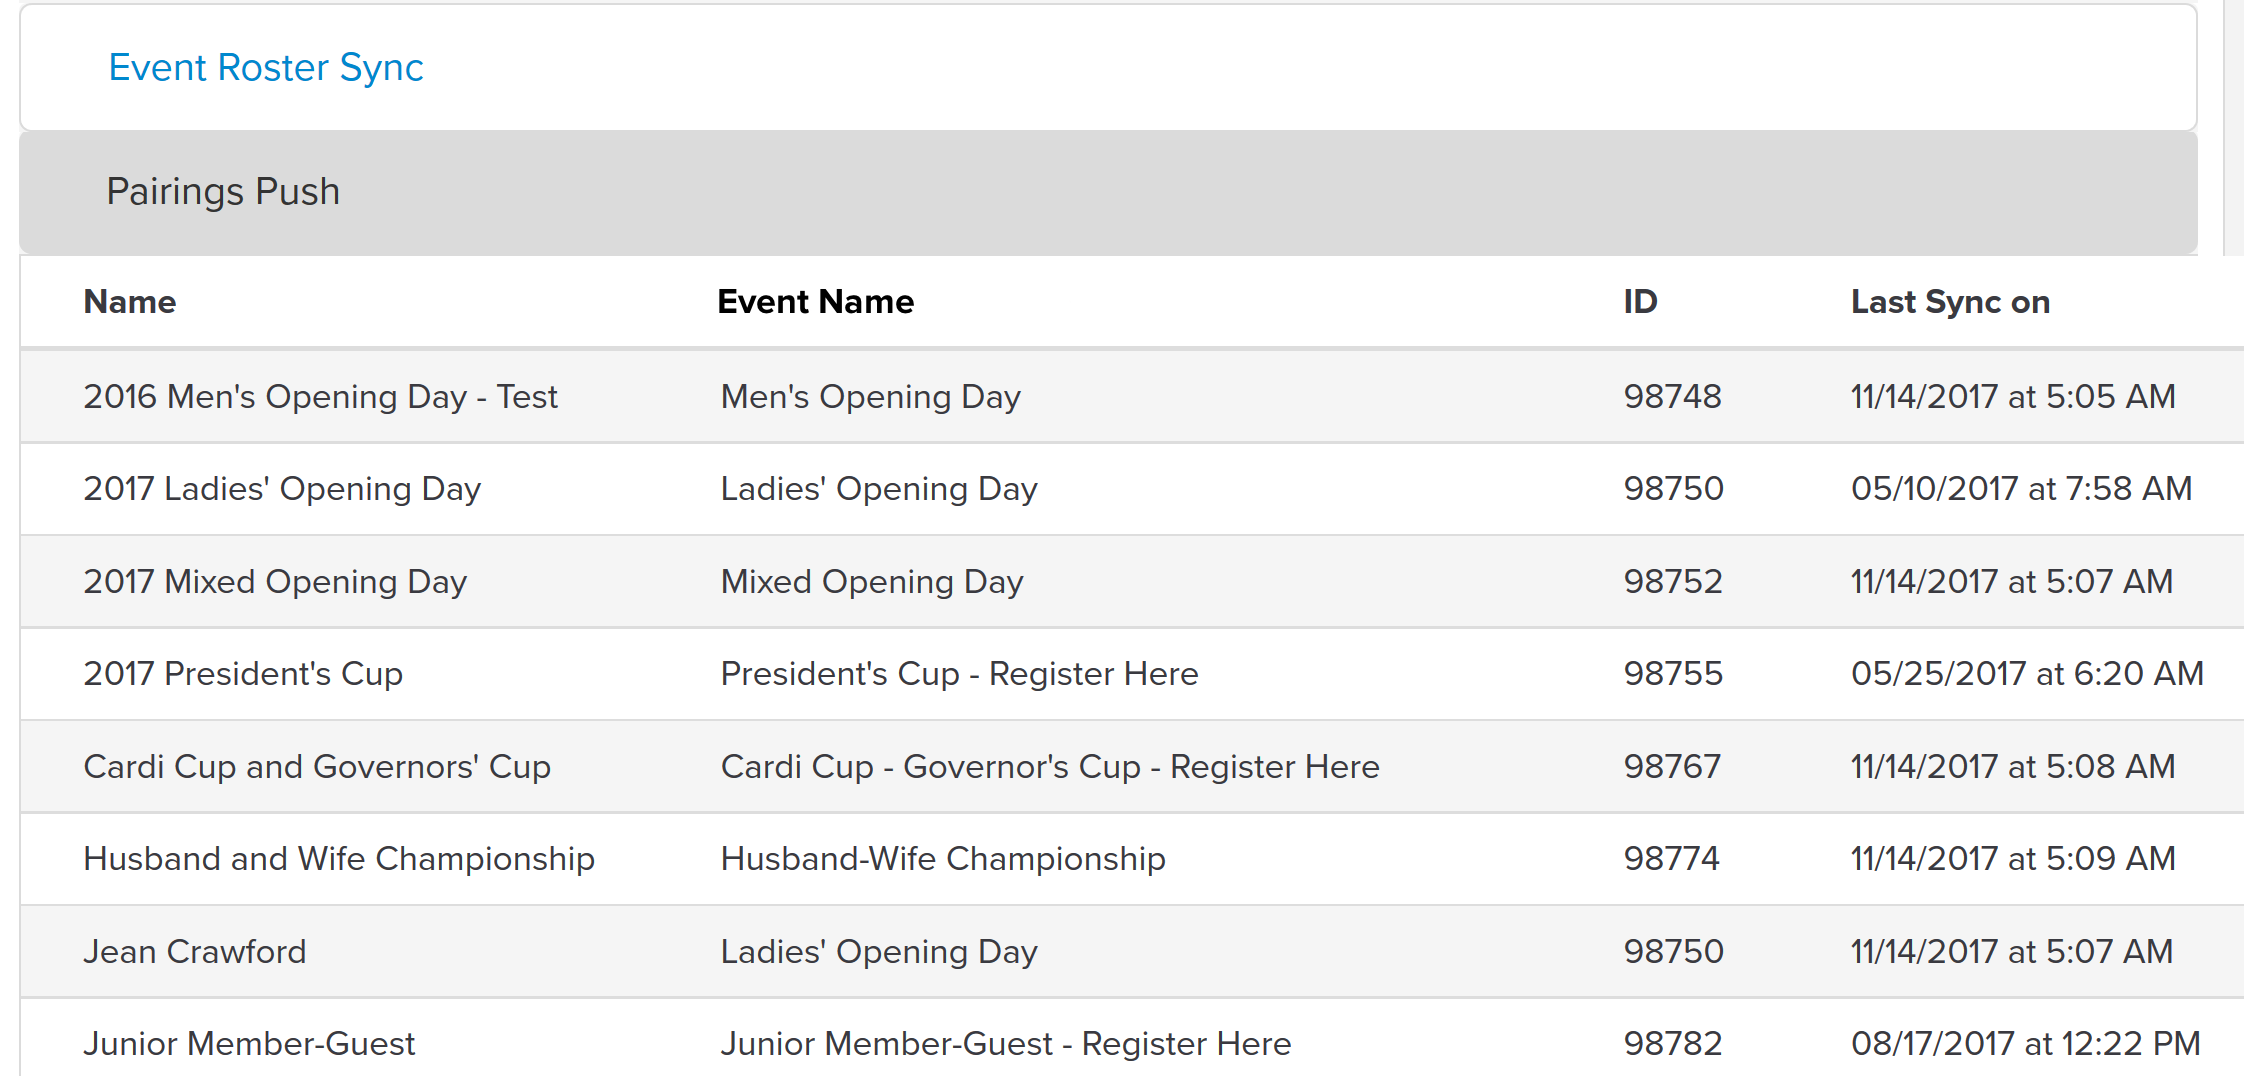Click ID 98767 in Cardi Cup row
2244x1076 pixels.
click(x=1672, y=767)
